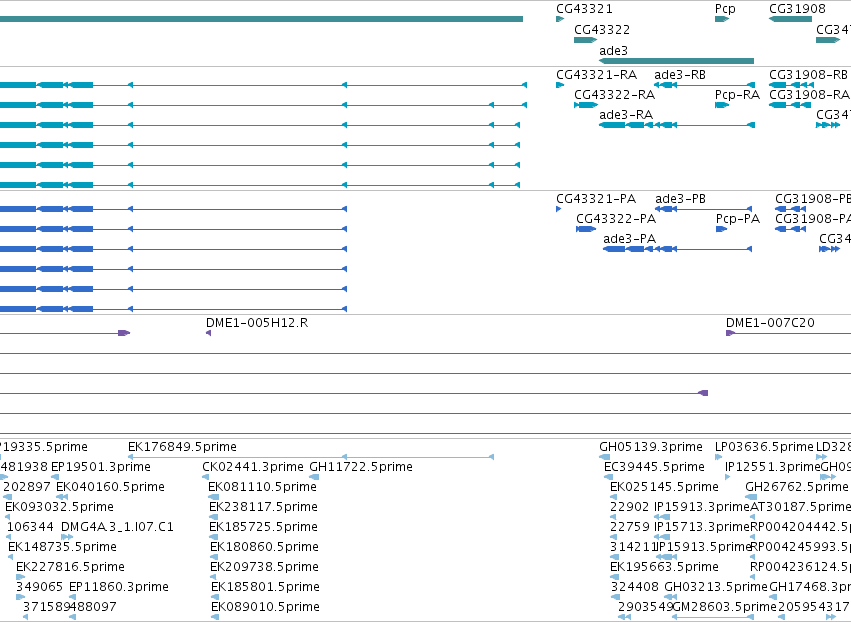Click the 349065 feature label

40,587
